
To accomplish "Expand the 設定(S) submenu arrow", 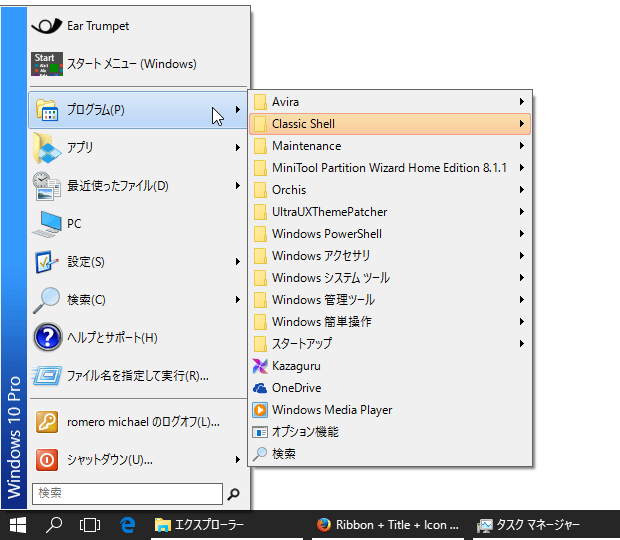I will tap(238, 261).
